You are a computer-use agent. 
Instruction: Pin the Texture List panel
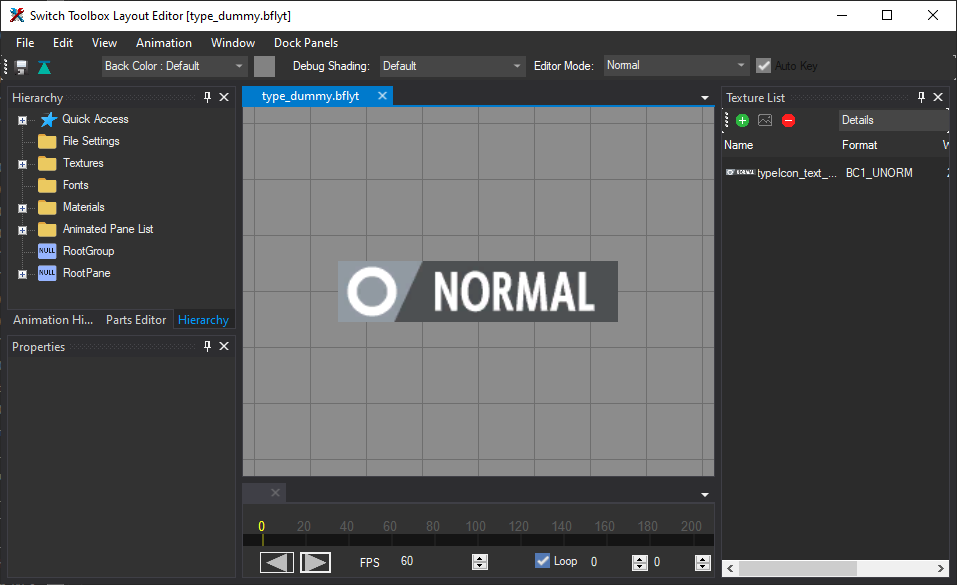(x=921, y=97)
